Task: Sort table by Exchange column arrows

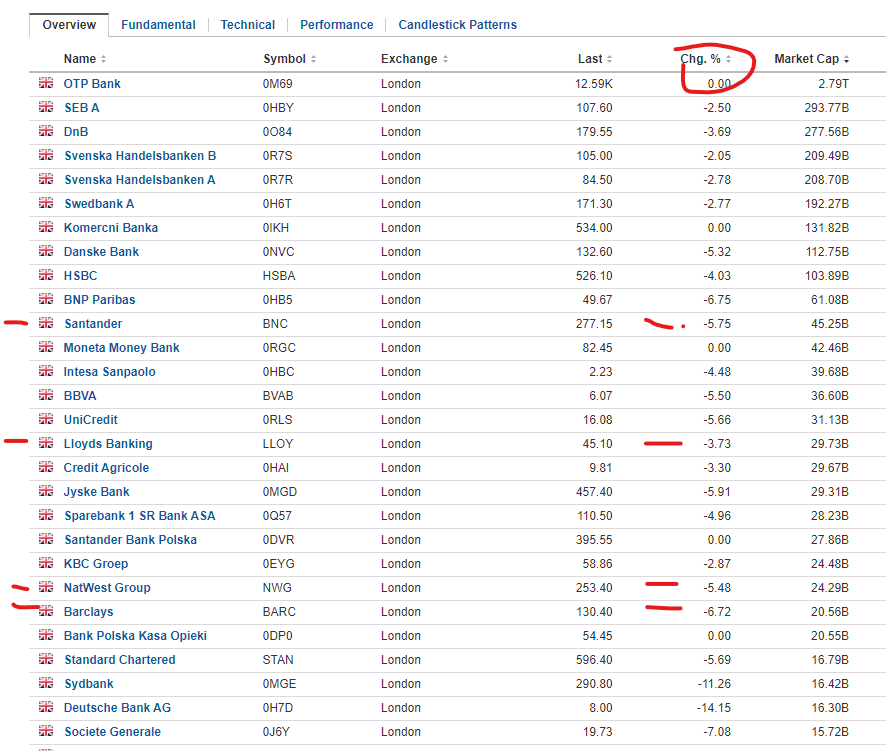Action: pyautogui.click(x=445, y=59)
